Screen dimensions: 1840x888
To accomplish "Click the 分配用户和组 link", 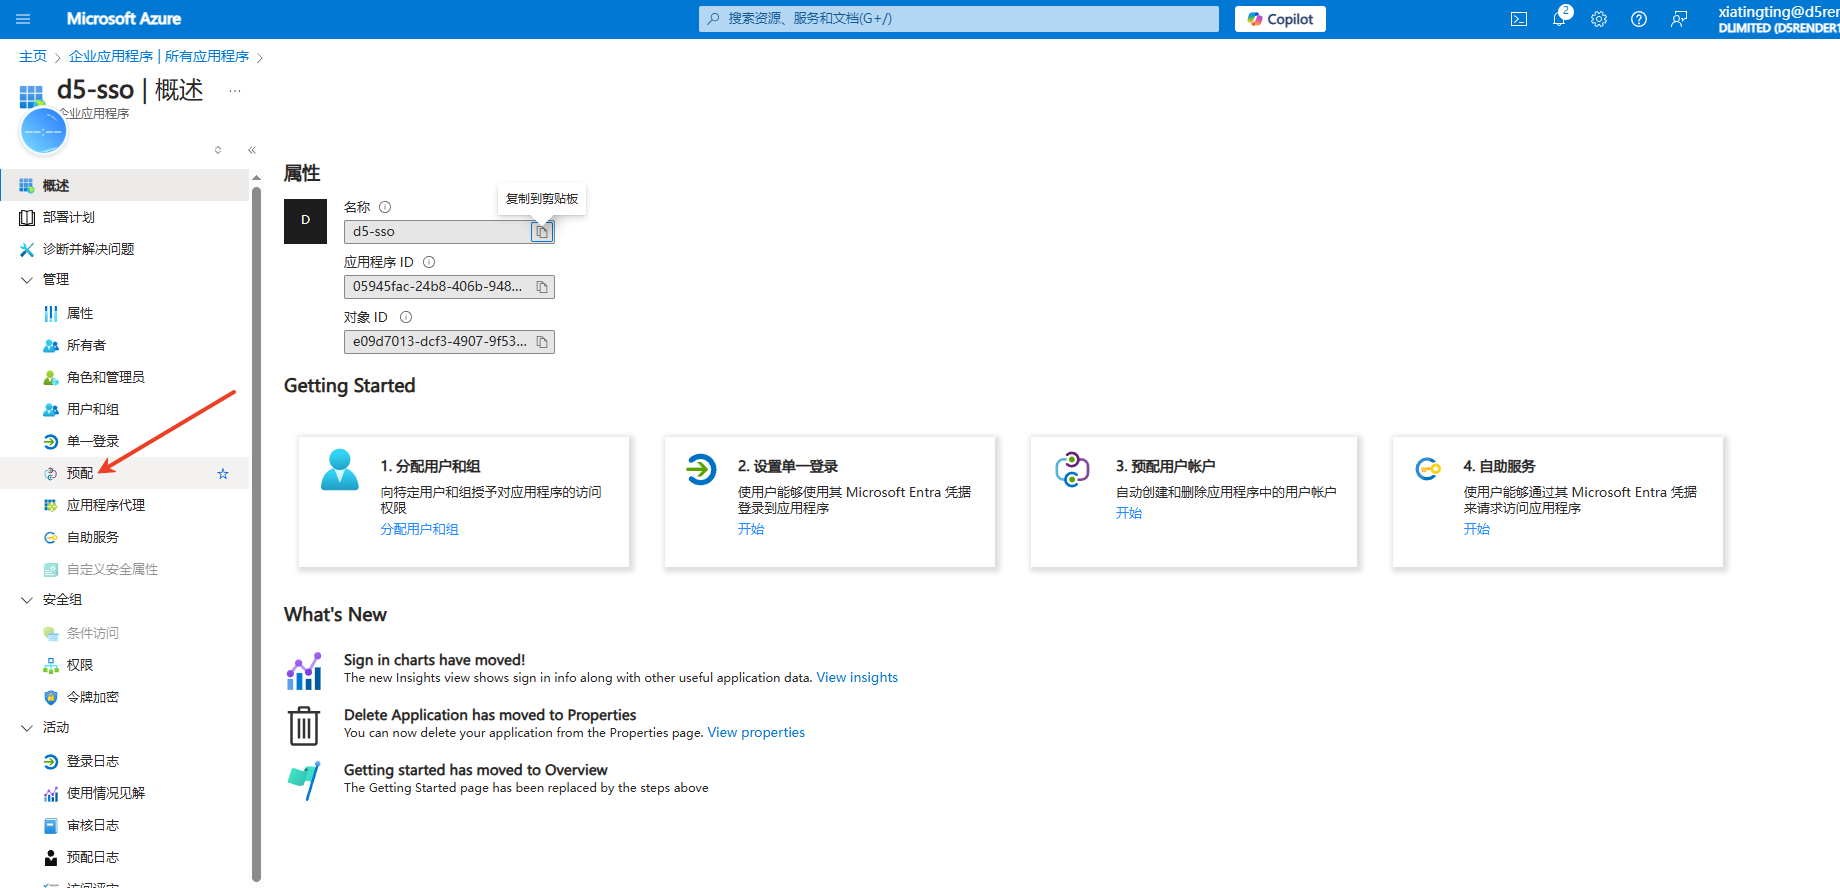I will click(x=419, y=529).
